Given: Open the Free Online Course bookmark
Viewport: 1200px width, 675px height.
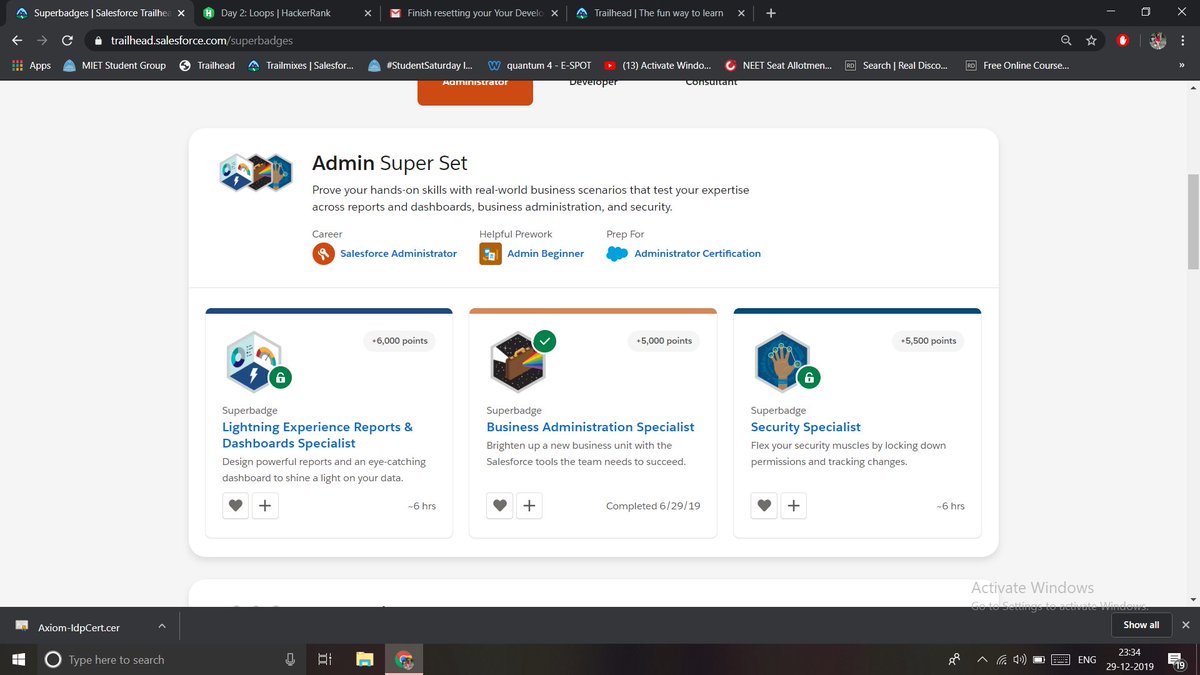Looking at the screenshot, I should (1016, 65).
